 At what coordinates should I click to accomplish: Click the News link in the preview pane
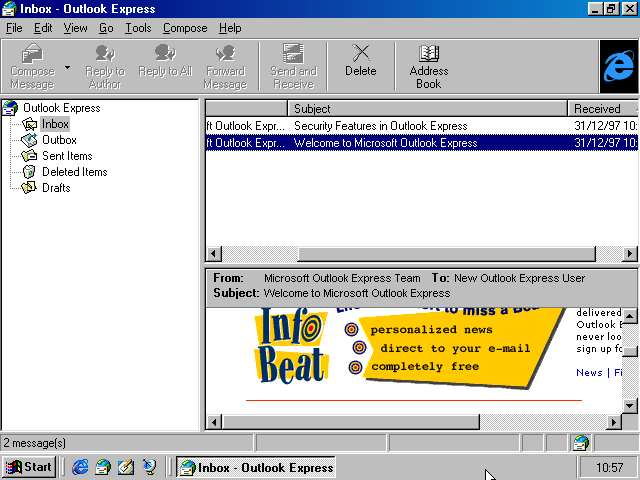click(x=589, y=373)
